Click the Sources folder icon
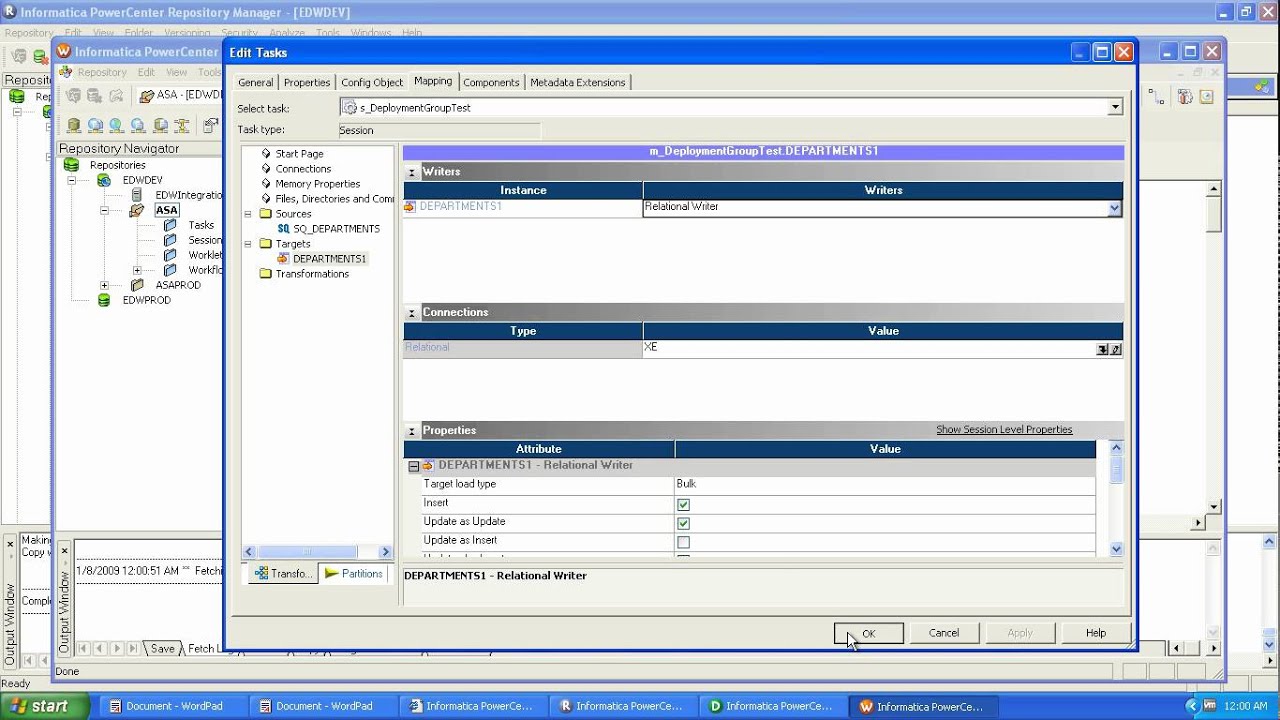Viewport: 1280px width, 720px height. click(265, 214)
